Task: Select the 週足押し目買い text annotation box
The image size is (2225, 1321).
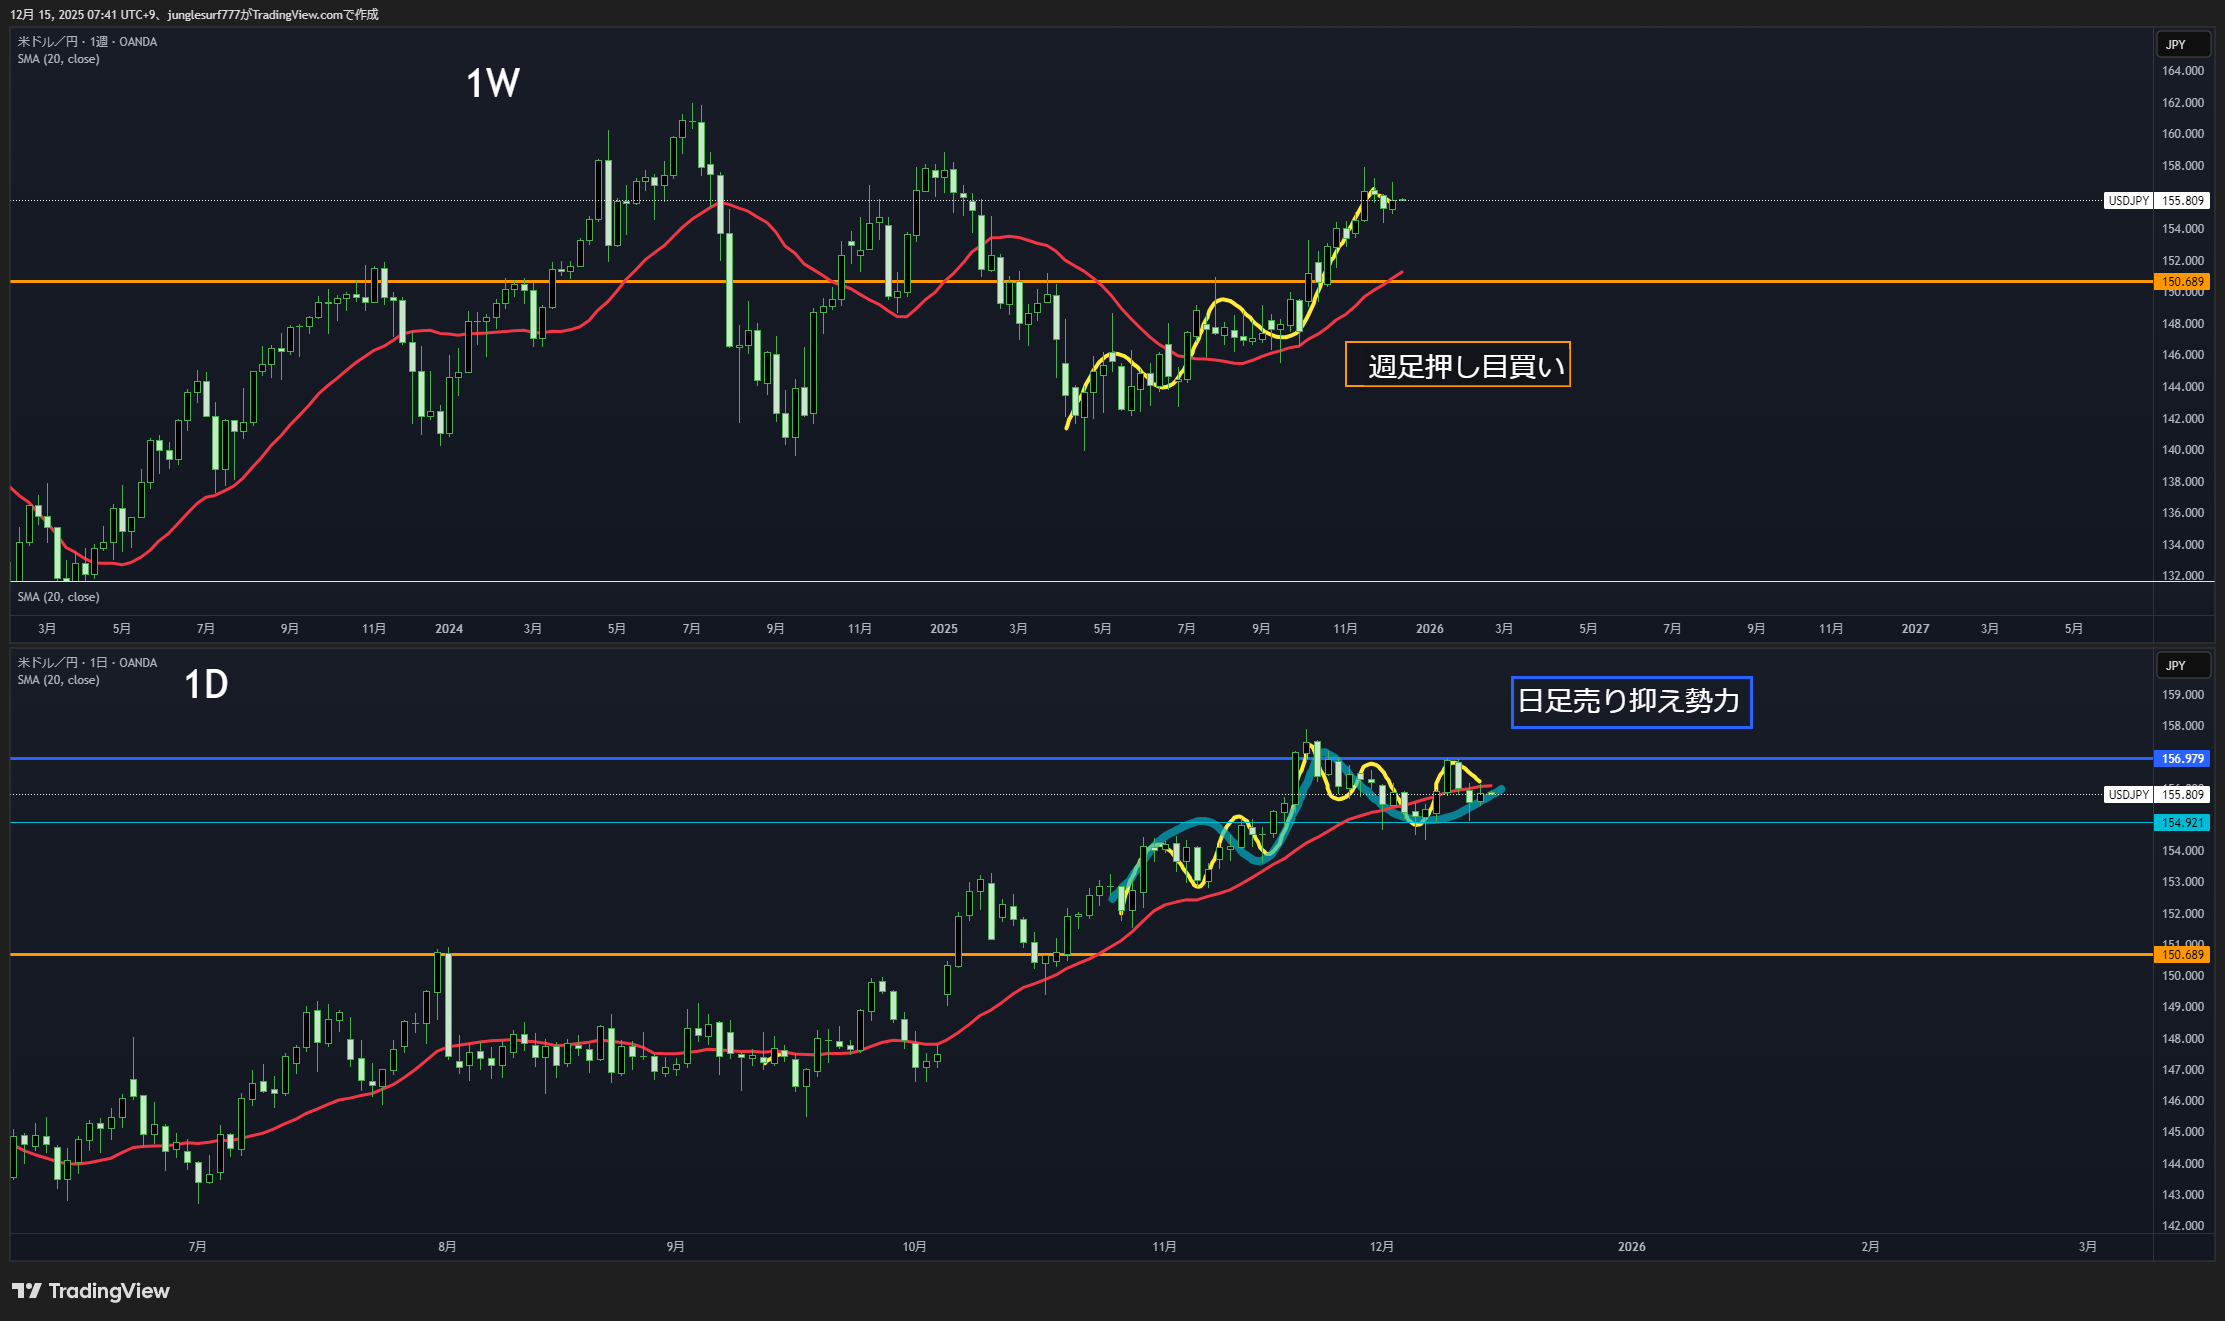Action: pyautogui.click(x=1457, y=365)
